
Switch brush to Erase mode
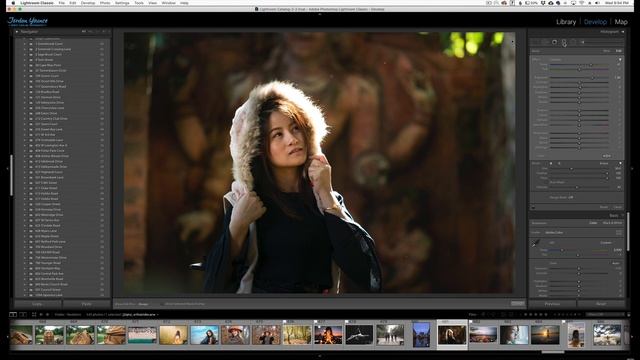[604, 163]
